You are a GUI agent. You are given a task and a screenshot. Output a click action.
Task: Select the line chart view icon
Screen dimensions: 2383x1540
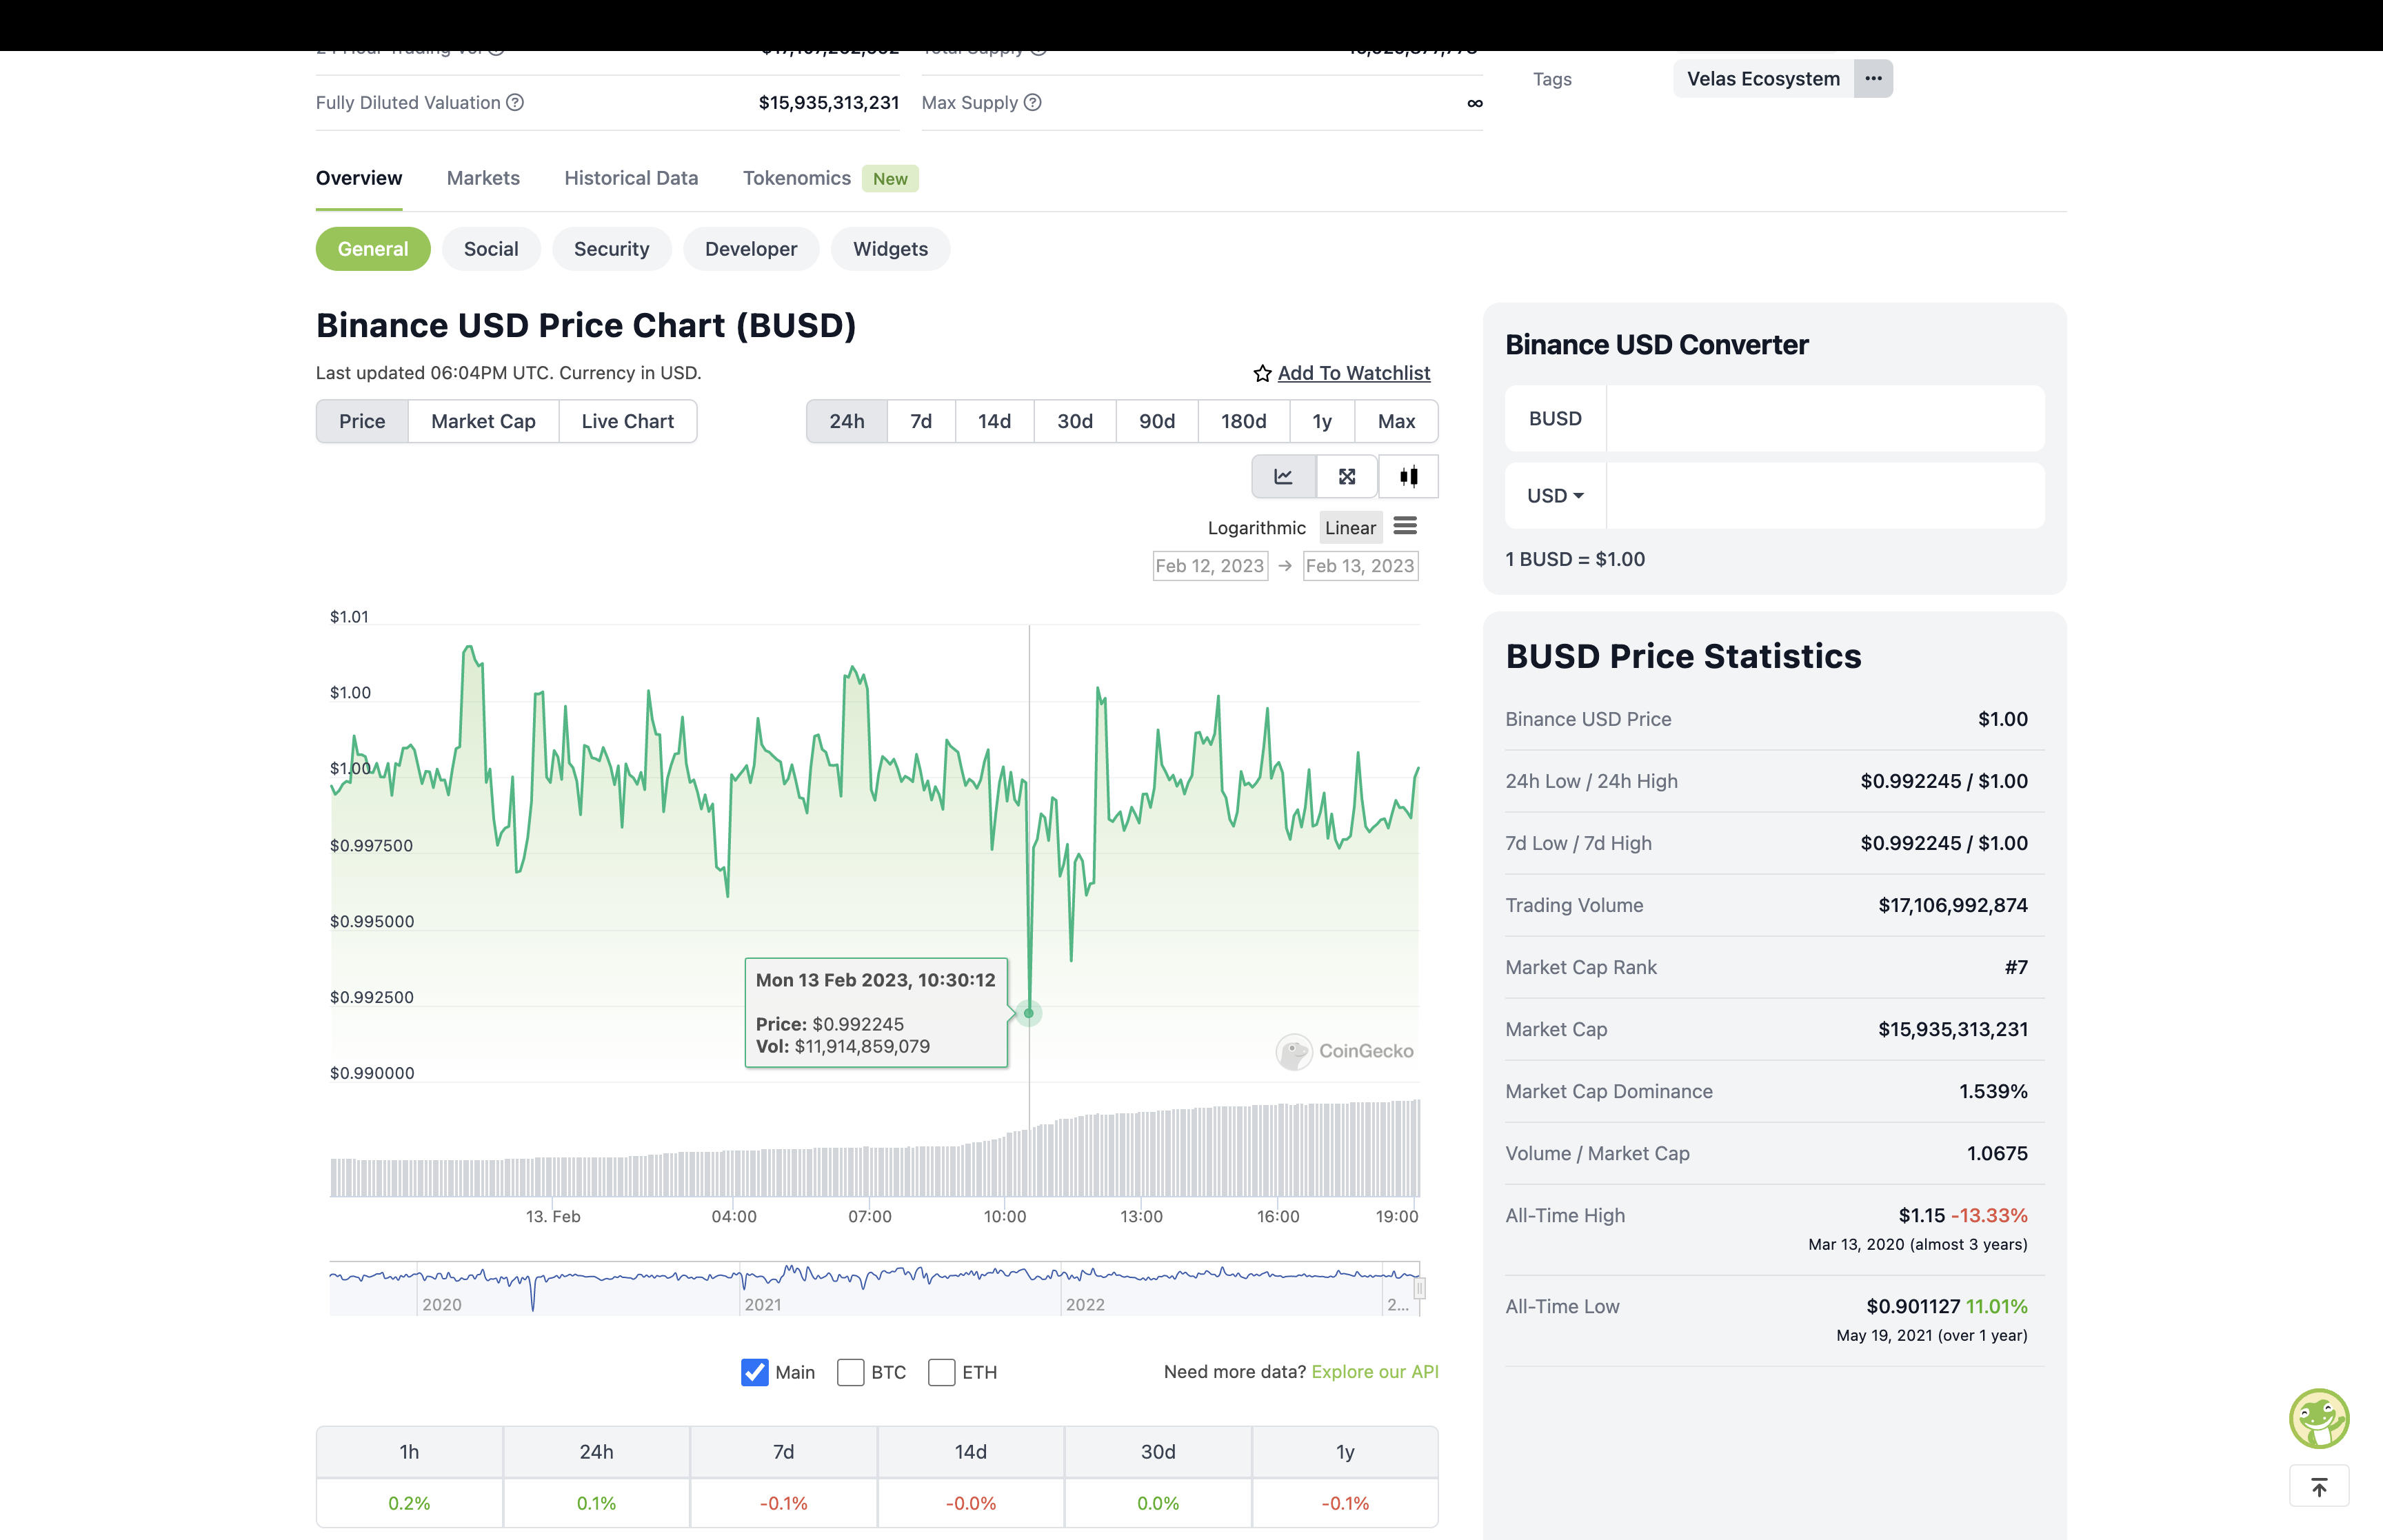1283,476
